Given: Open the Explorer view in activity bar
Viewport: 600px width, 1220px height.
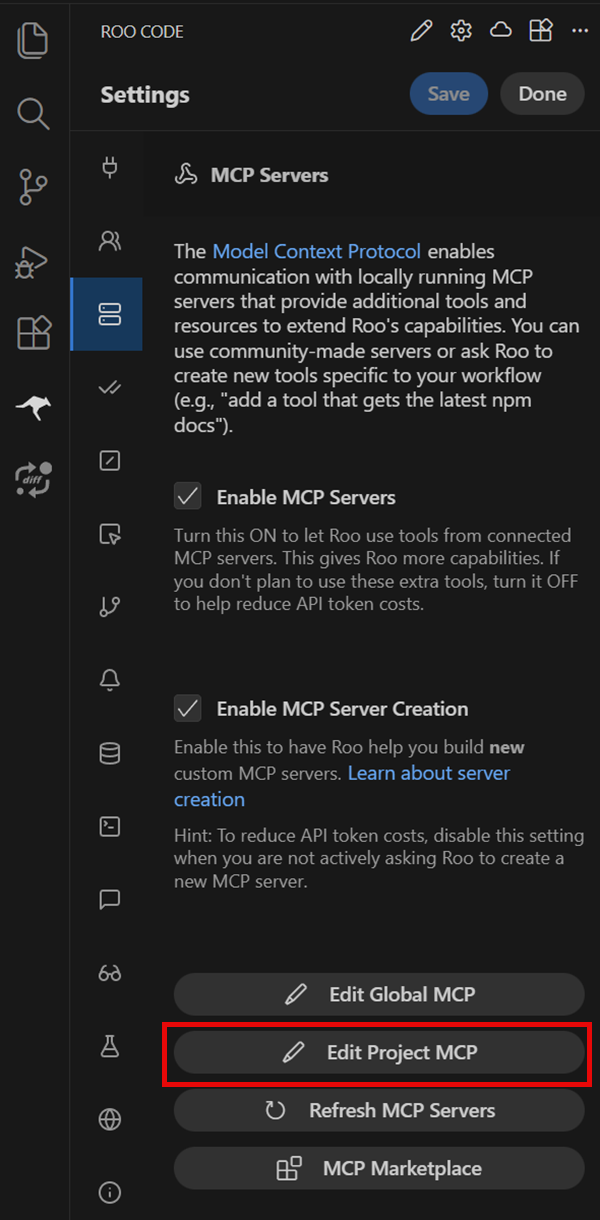Looking at the screenshot, I should pos(33,40).
